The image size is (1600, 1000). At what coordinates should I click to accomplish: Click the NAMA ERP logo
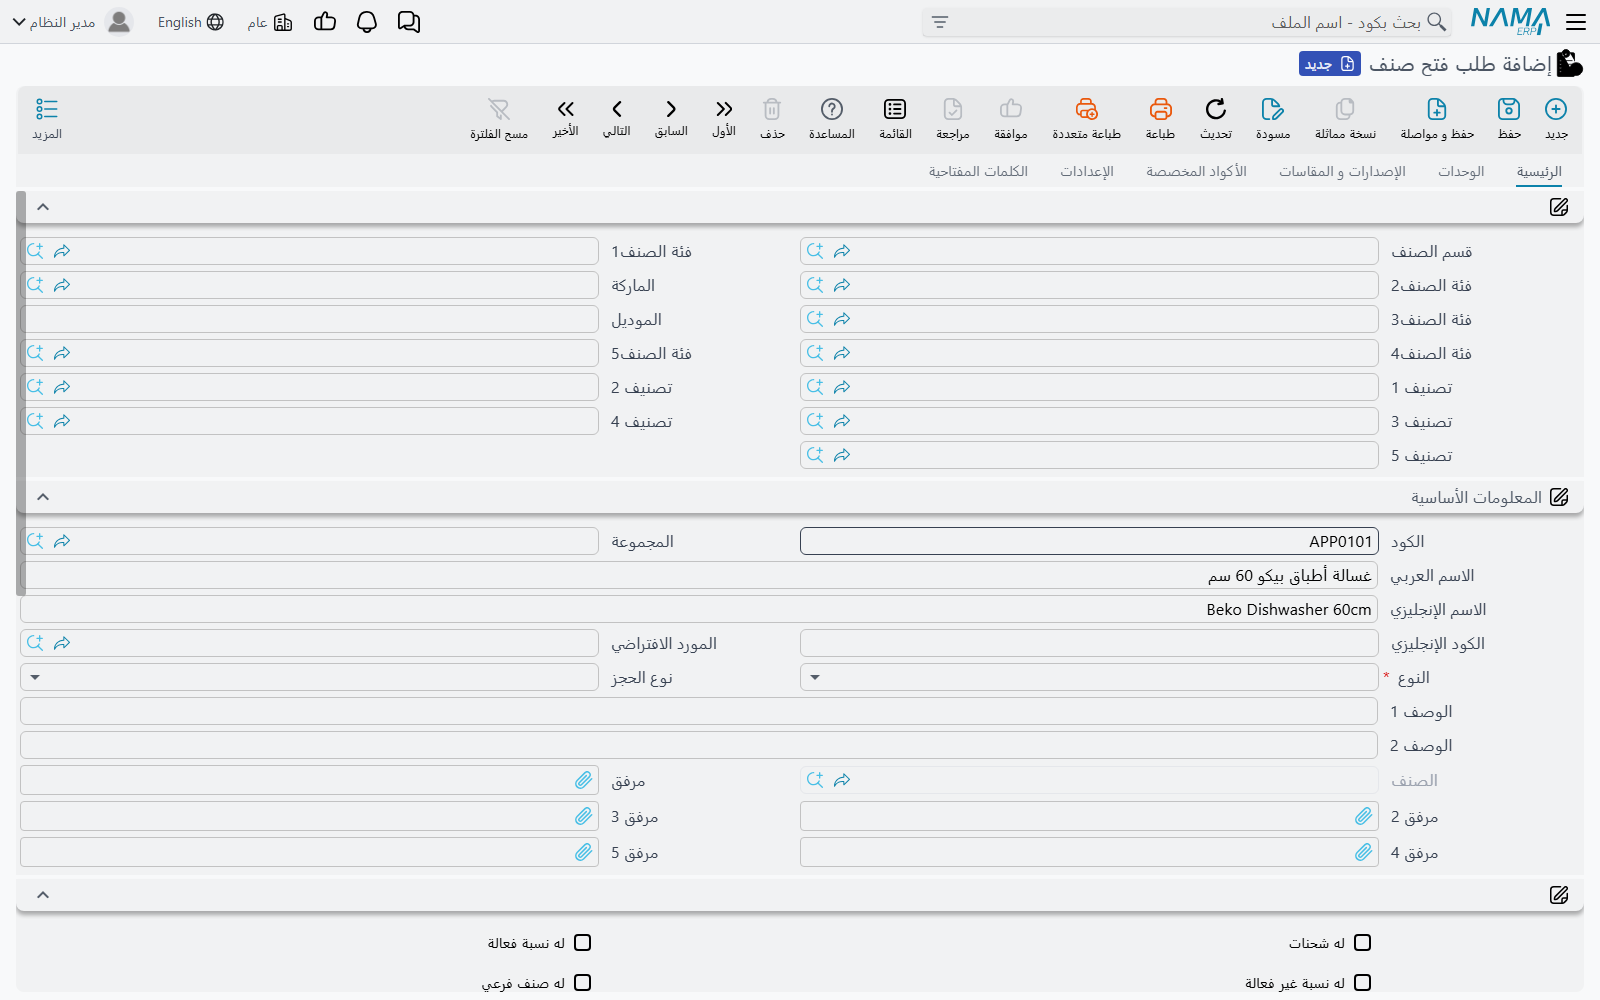click(x=1510, y=21)
